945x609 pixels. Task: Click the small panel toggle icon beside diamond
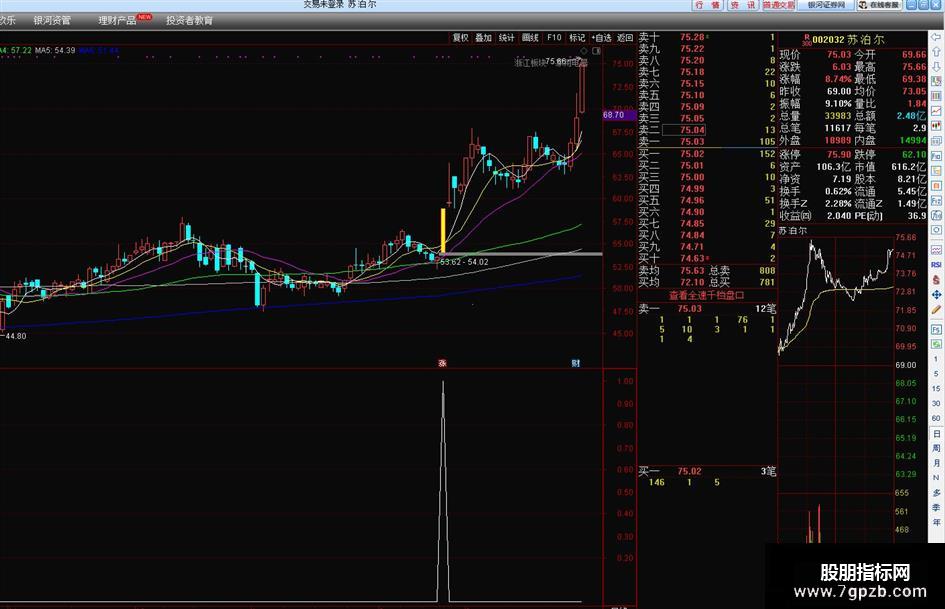click(x=596, y=51)
